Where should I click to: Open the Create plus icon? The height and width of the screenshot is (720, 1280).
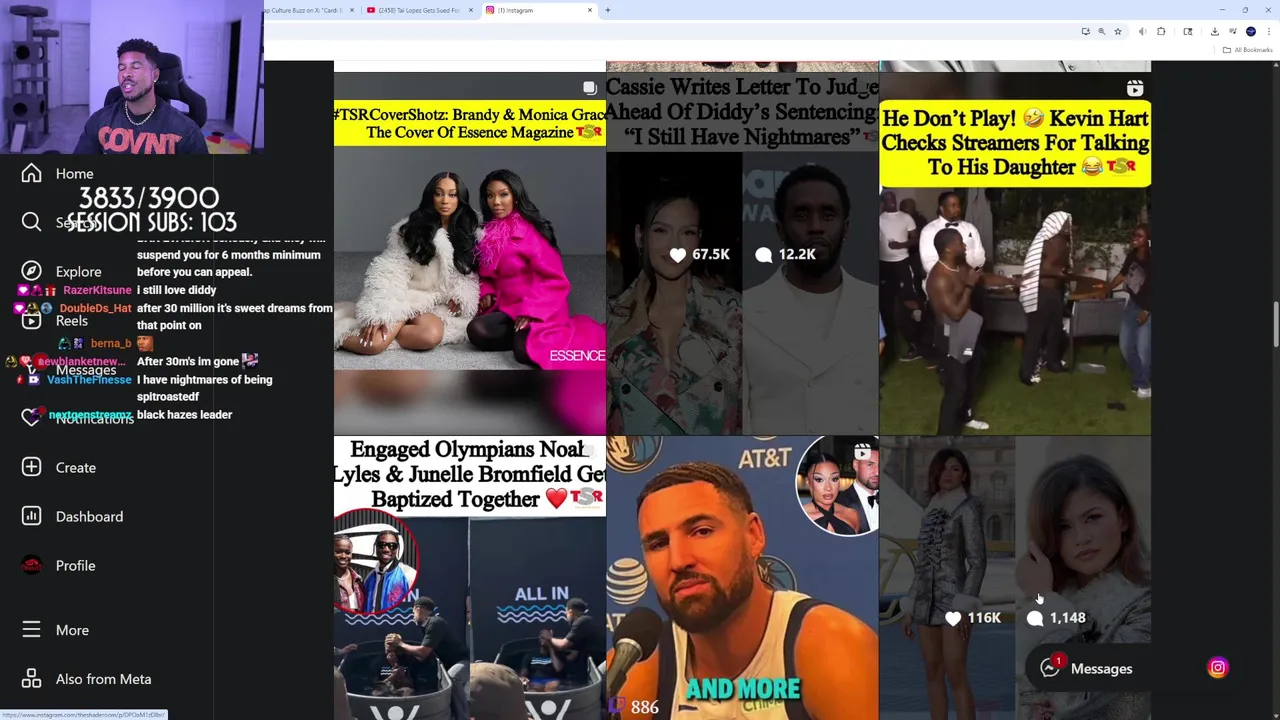[x=31, y=467]
